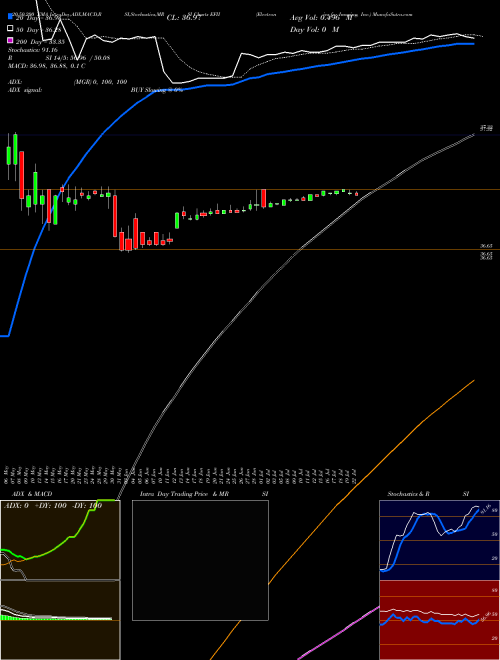The width and height of the screenshot is (500, 660).
Task: Click the dark red RSI chart panel
Action: (x=439, y=620)
